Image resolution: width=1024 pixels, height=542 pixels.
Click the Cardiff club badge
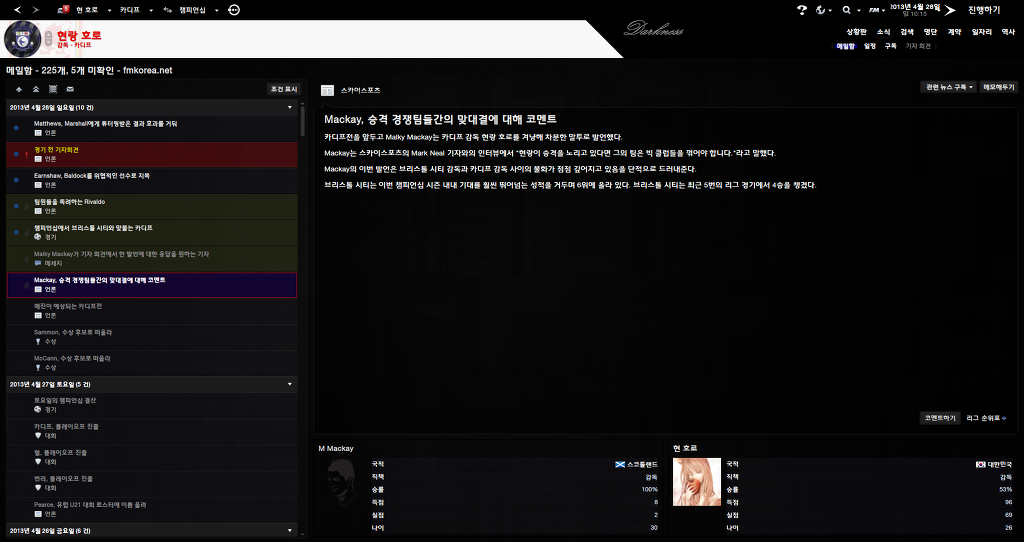click(23, 39)
